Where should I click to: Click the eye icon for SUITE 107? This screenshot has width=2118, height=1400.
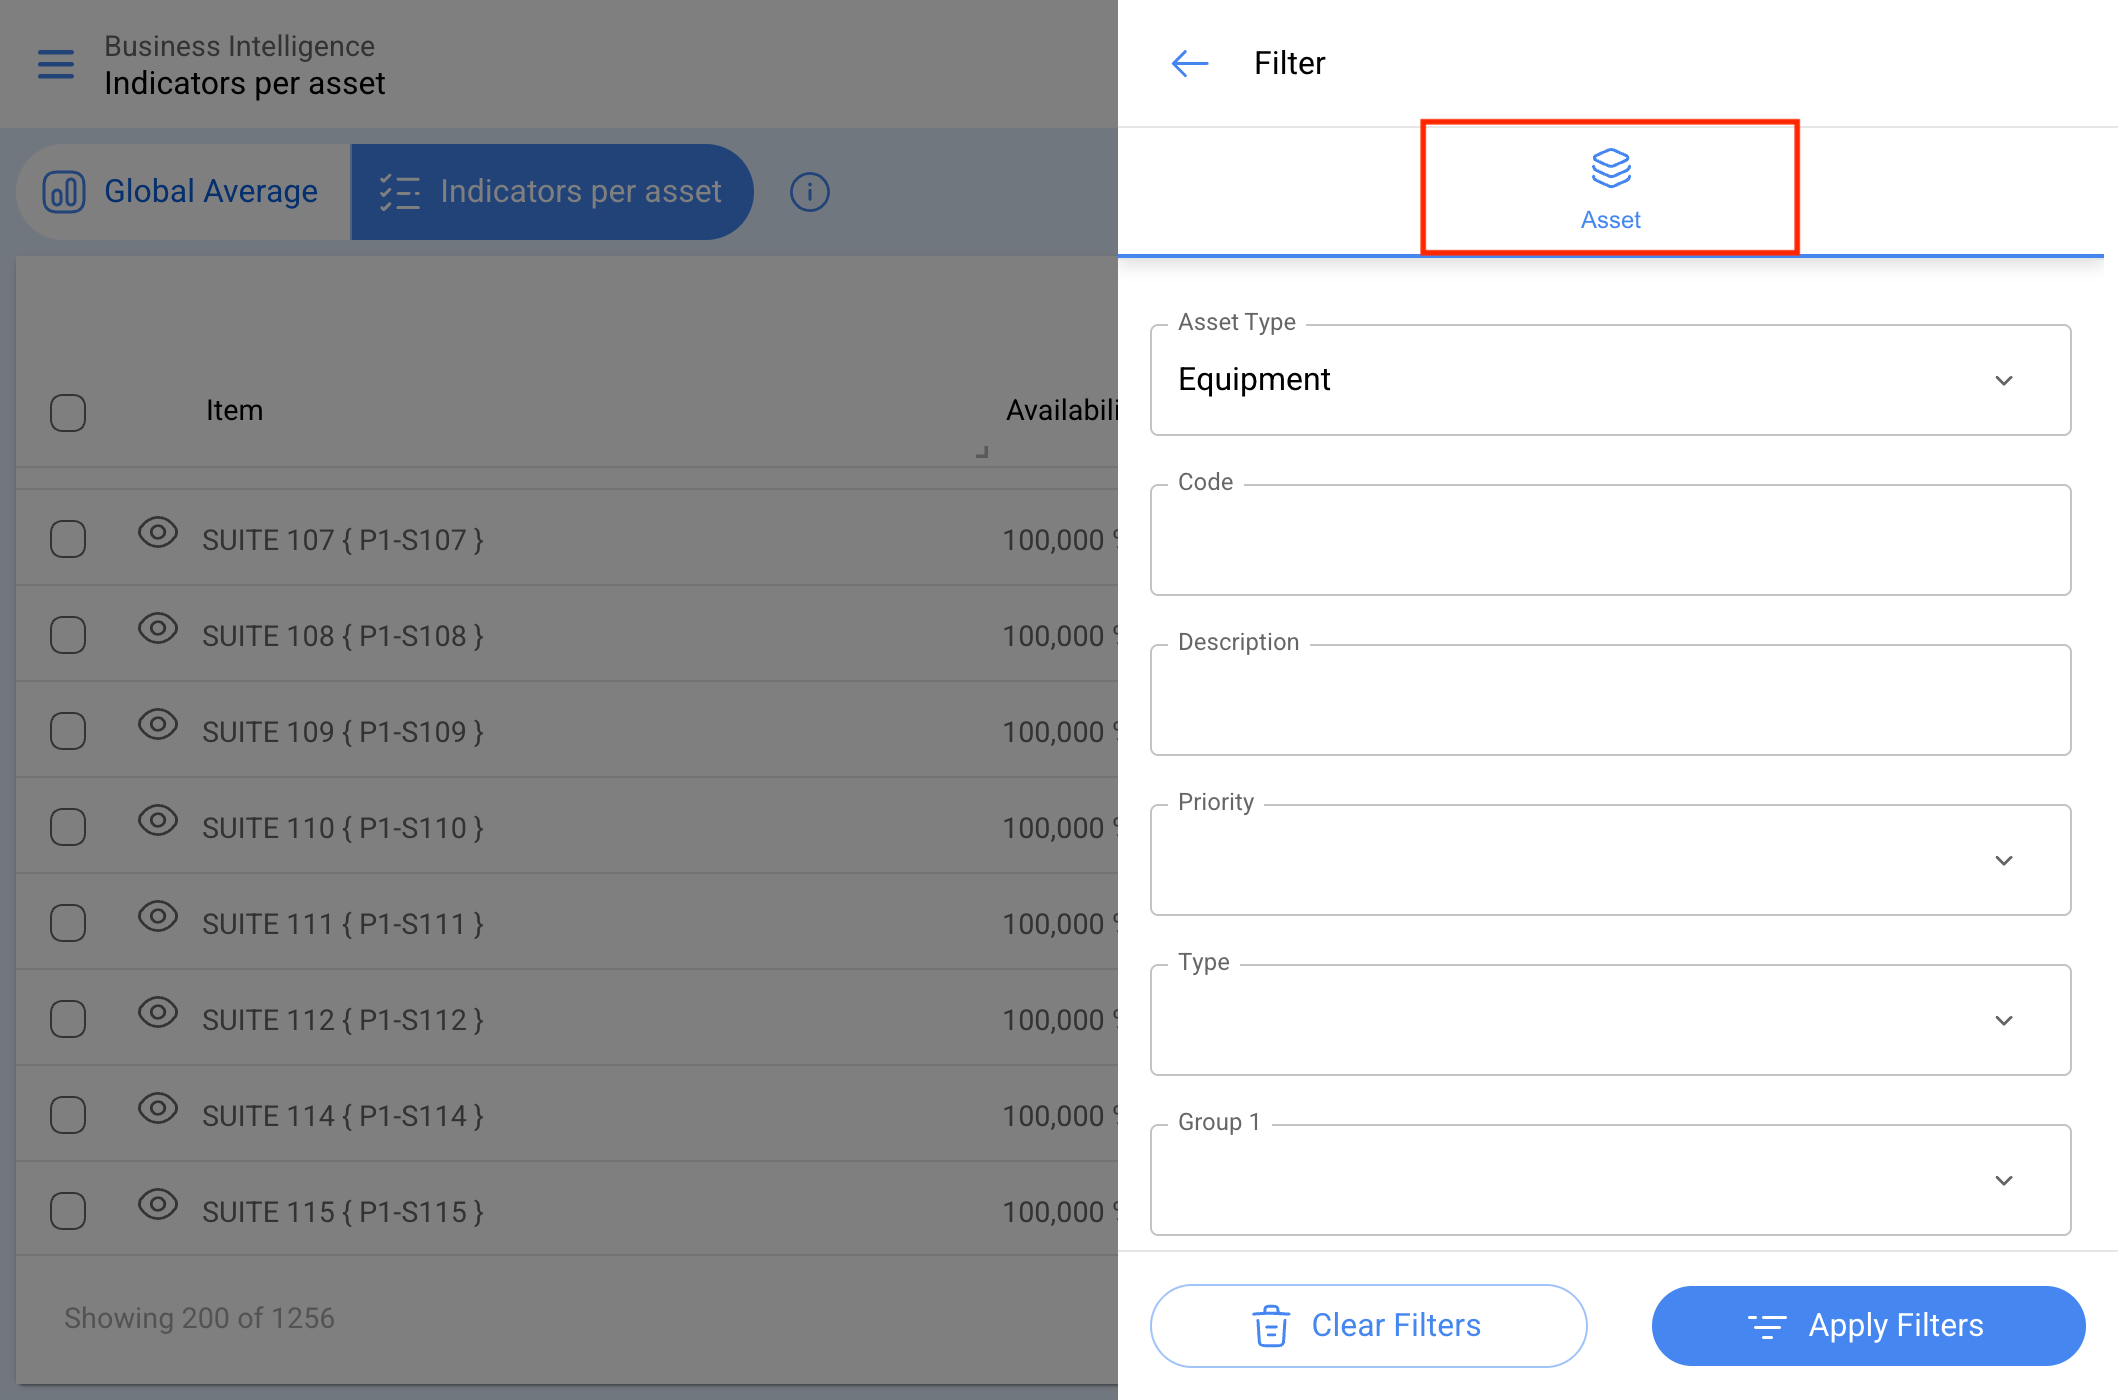(x=158, y=533)
